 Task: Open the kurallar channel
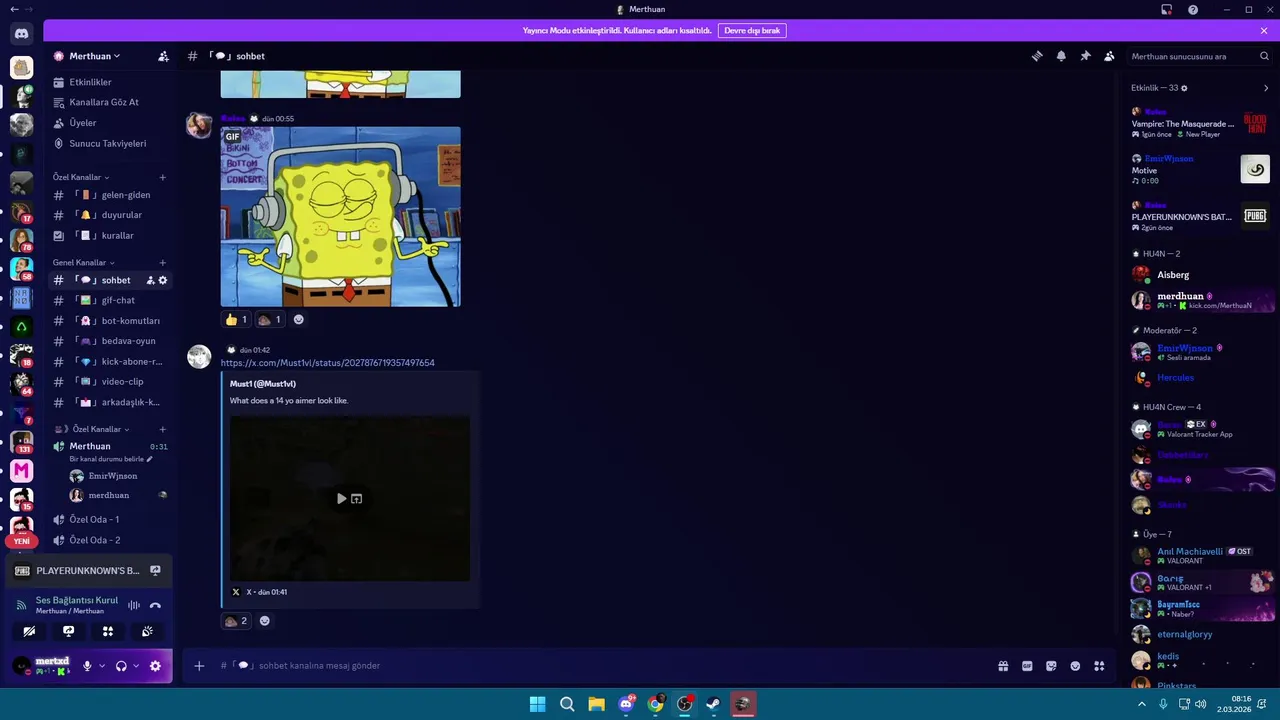coord(110,236)
